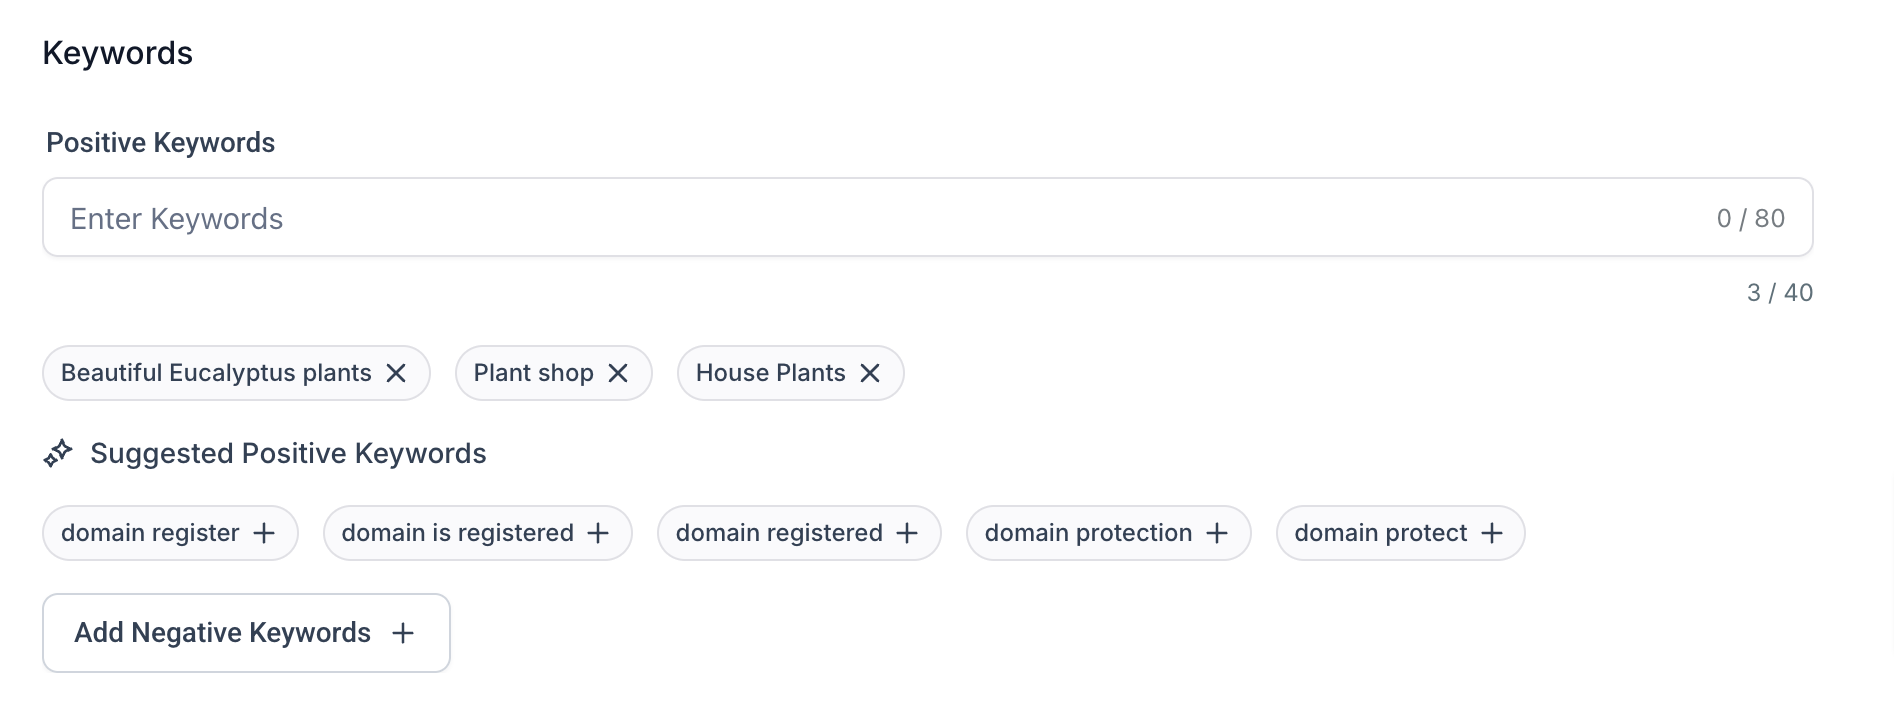
Task: Click the Positive Keywords field label
Action: tap(161, 143)
